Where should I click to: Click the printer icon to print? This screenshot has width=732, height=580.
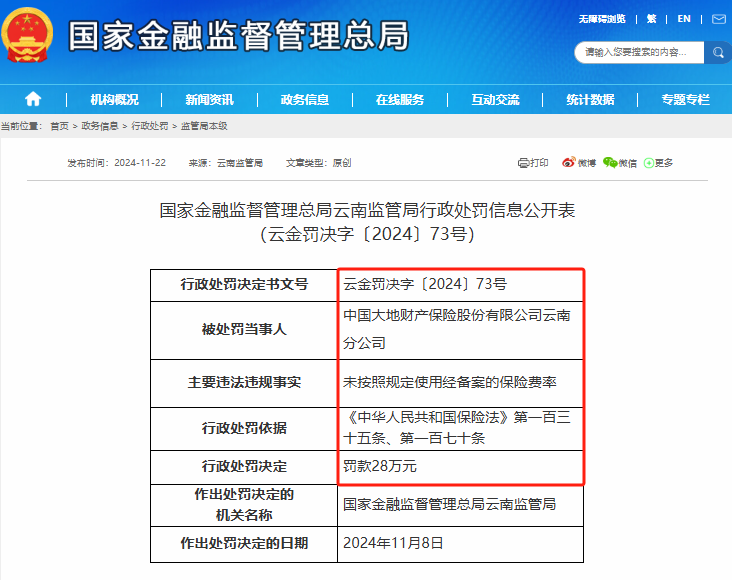[523, 163]
